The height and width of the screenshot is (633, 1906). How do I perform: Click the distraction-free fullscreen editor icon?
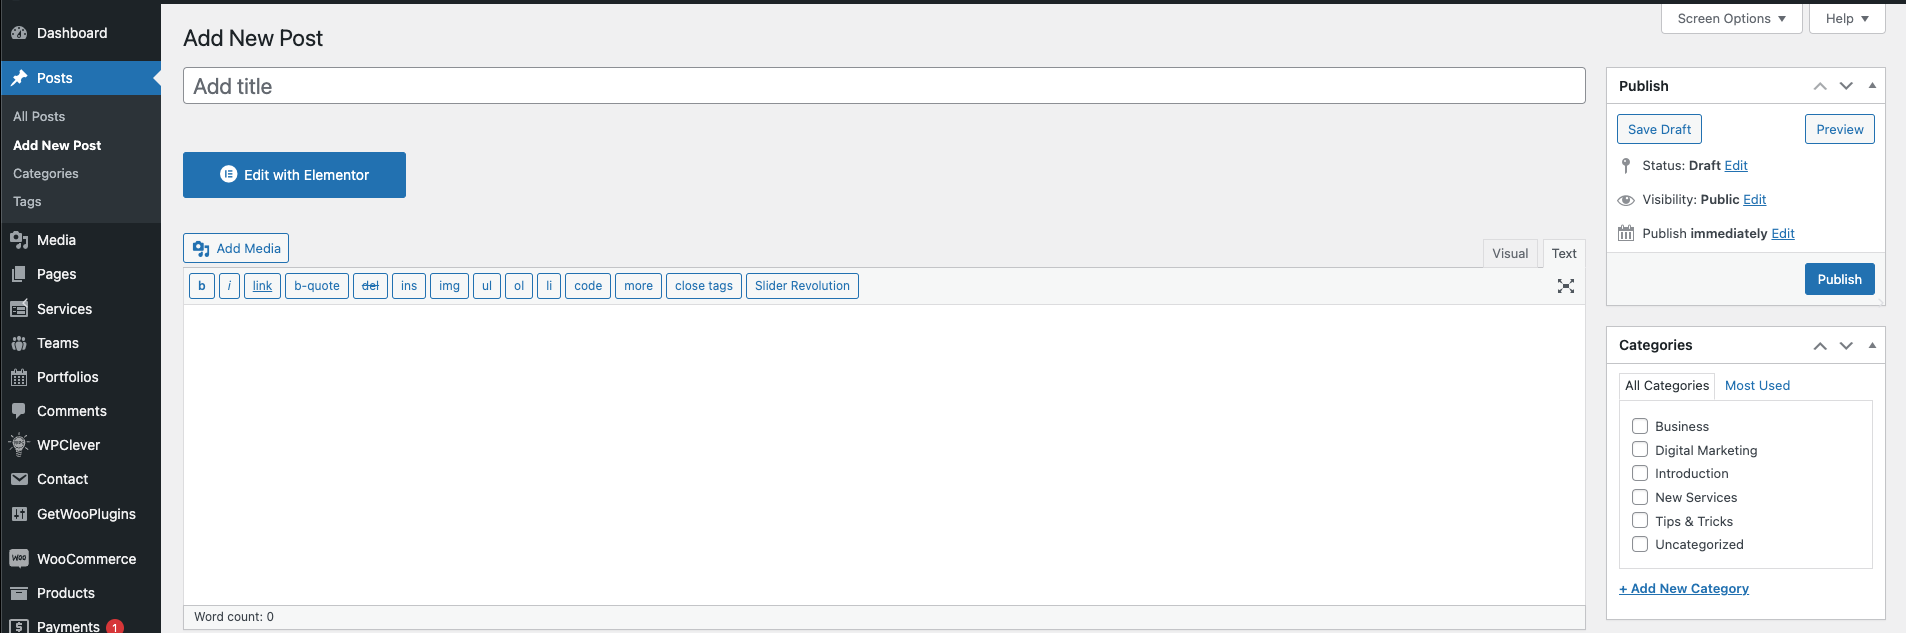(x=1565, y=286)
